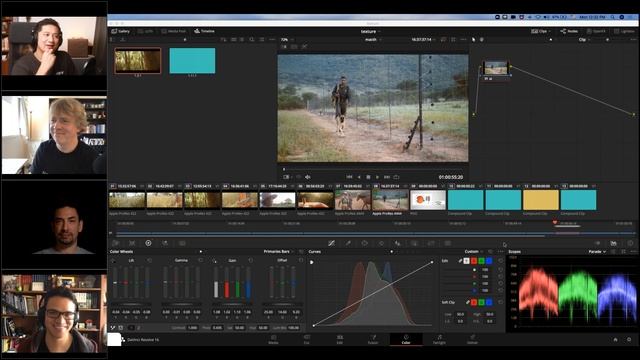
Task: Click the Contrast value field
Action: [x=193, y=328]
